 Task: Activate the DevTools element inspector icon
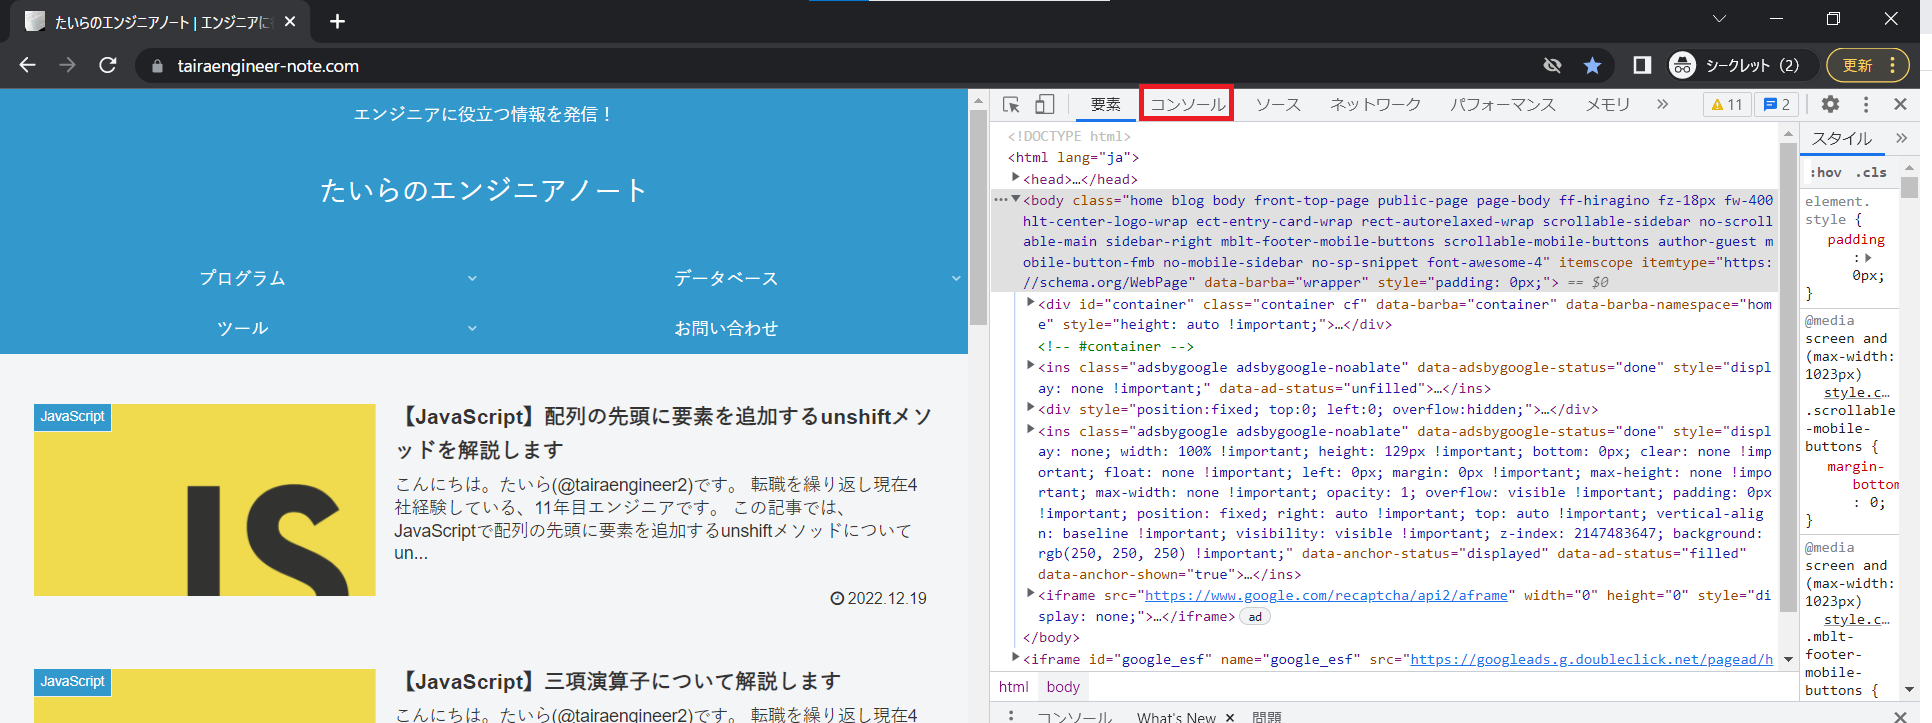1011,105
